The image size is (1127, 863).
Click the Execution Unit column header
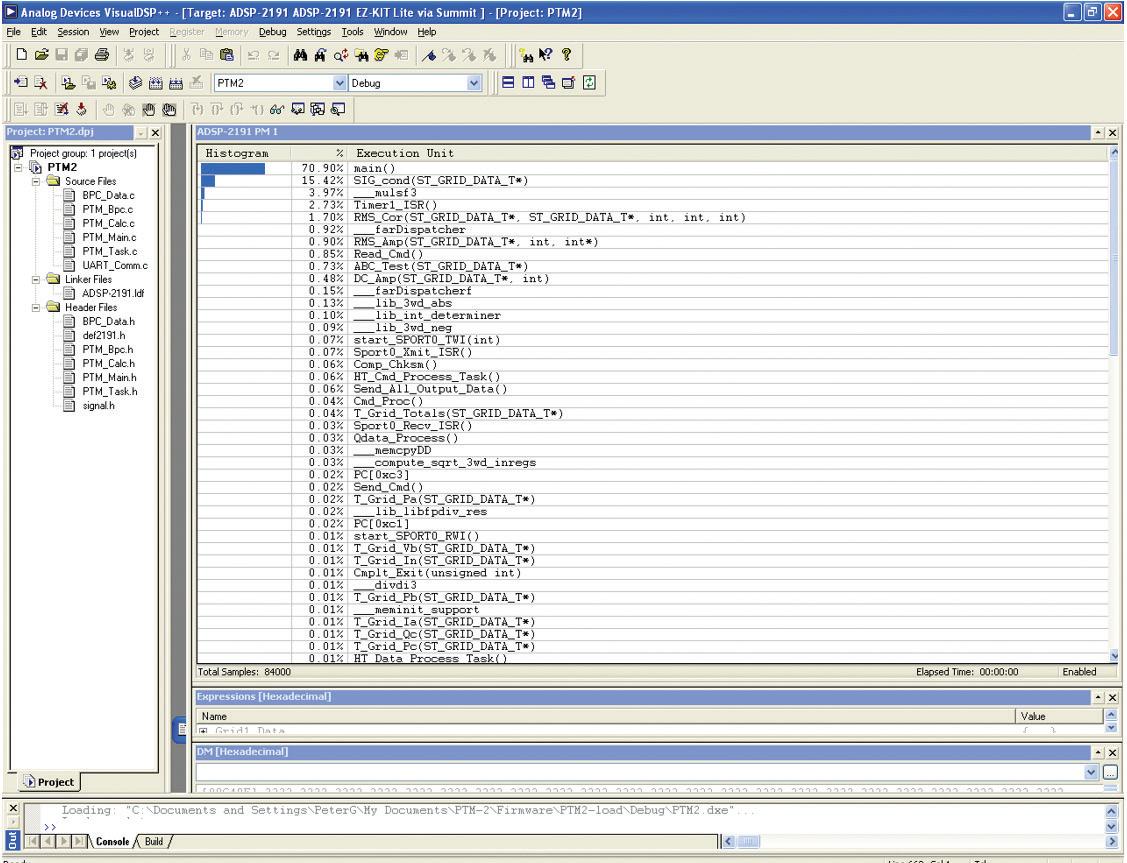pos(727,153)
